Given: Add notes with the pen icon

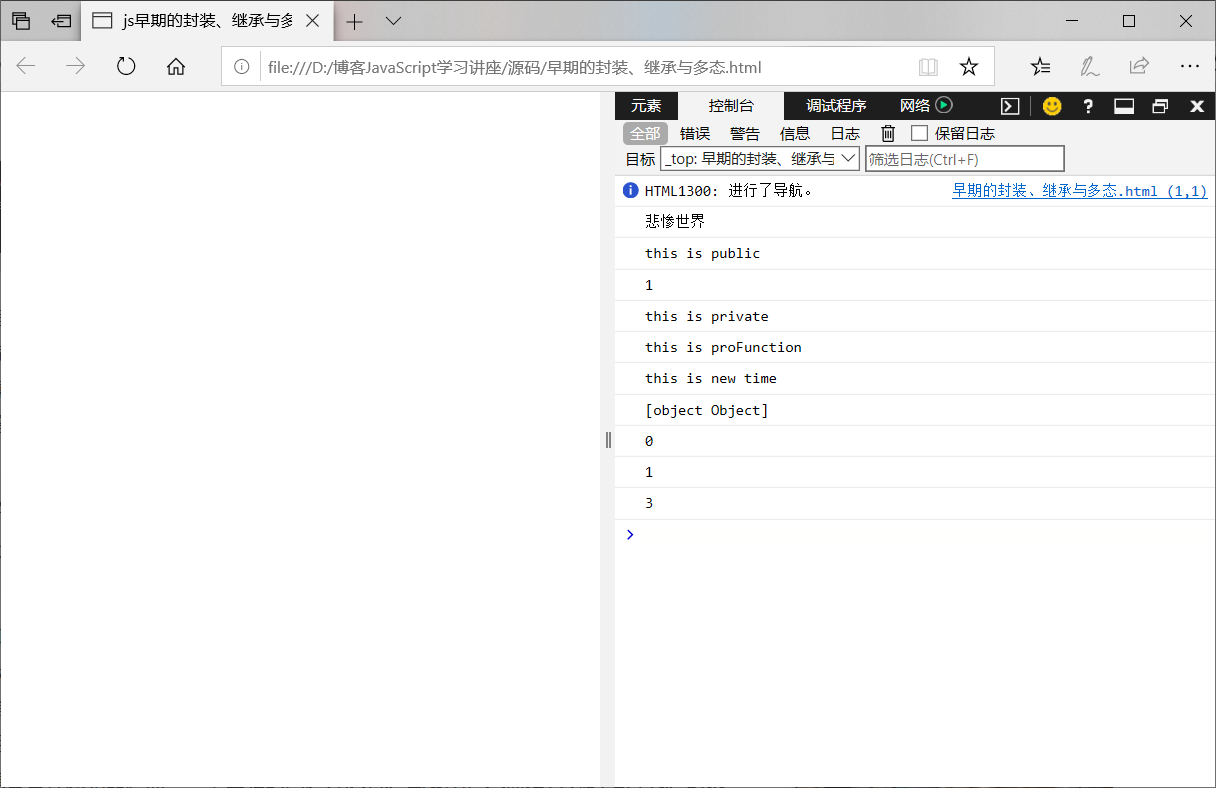Looking at the screenshot, I should [1090, 67].
